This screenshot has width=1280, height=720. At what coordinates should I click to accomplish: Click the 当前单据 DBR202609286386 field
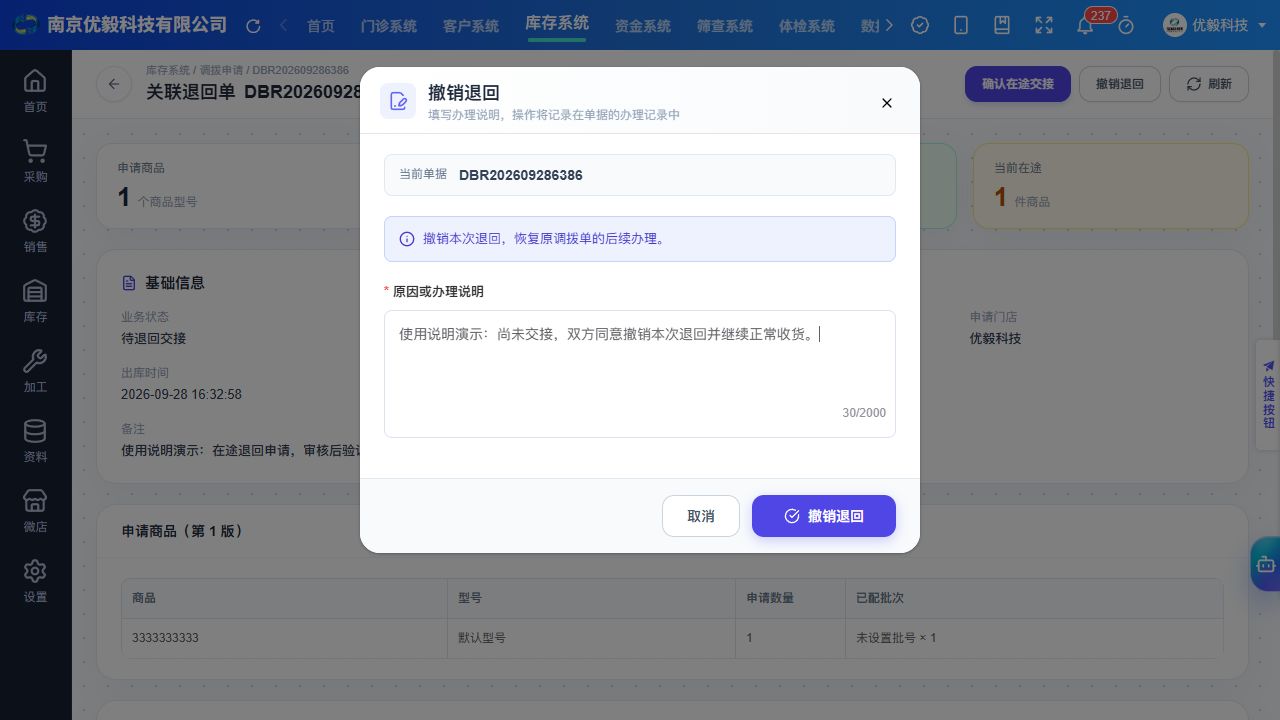tap(640, 175)
